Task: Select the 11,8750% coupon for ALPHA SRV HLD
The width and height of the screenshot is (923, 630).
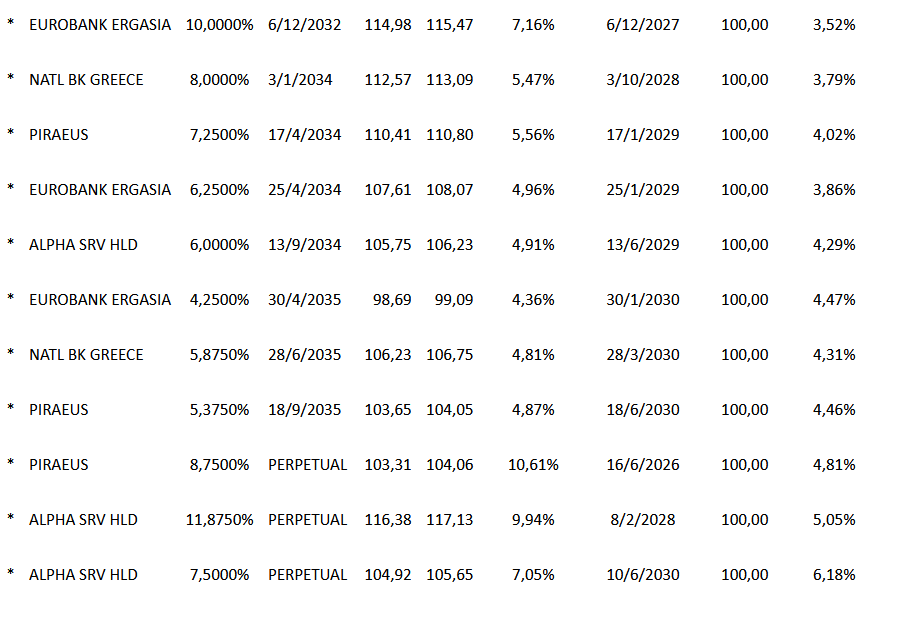Action: click(x=219, y=520)
